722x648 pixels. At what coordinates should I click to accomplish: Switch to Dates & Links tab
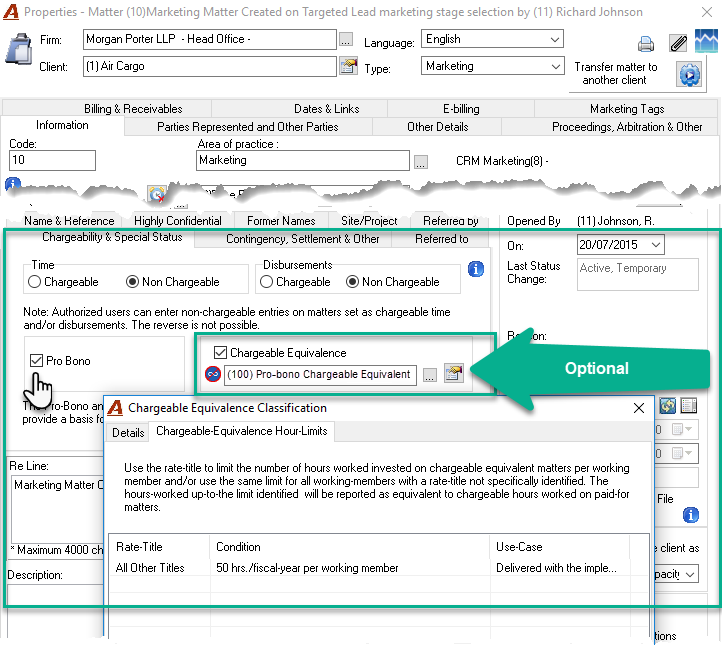tap(327, 109)
